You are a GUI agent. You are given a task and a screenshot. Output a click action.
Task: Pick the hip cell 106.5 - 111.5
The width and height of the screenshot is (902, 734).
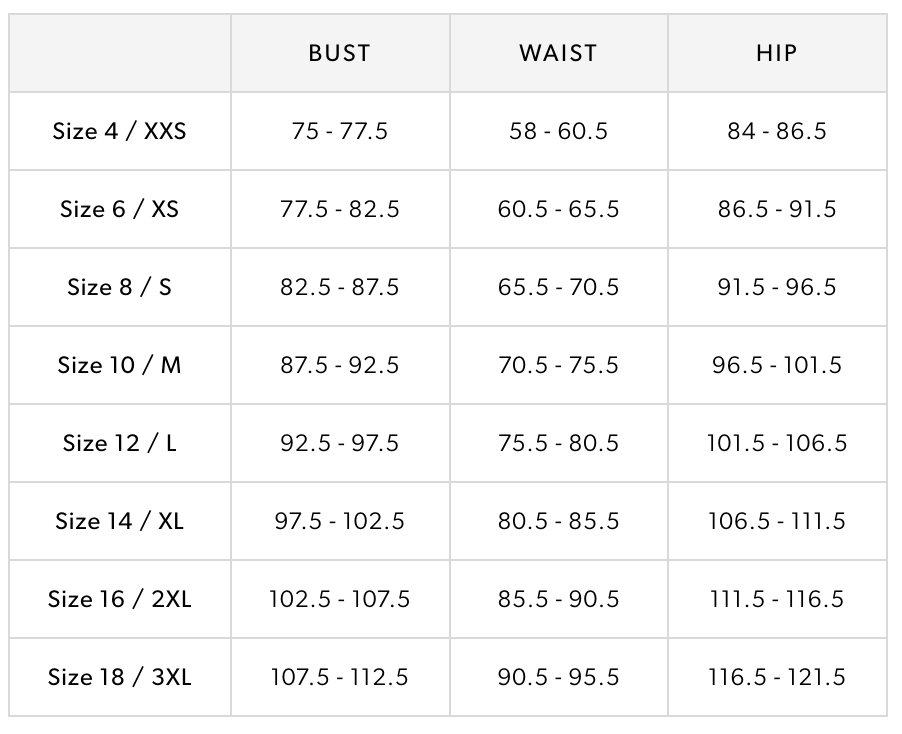click(x=777, y=521)
